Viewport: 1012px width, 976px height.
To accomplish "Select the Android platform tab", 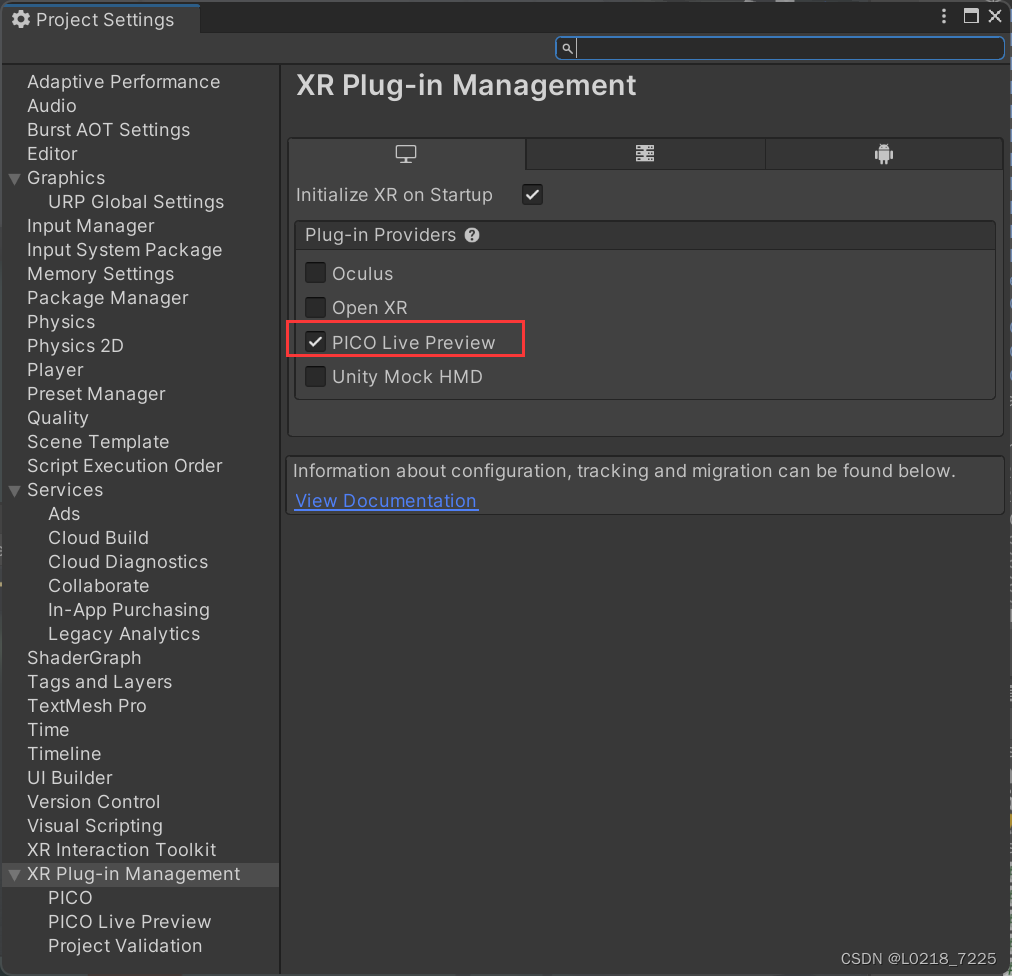I will point(883,153).
